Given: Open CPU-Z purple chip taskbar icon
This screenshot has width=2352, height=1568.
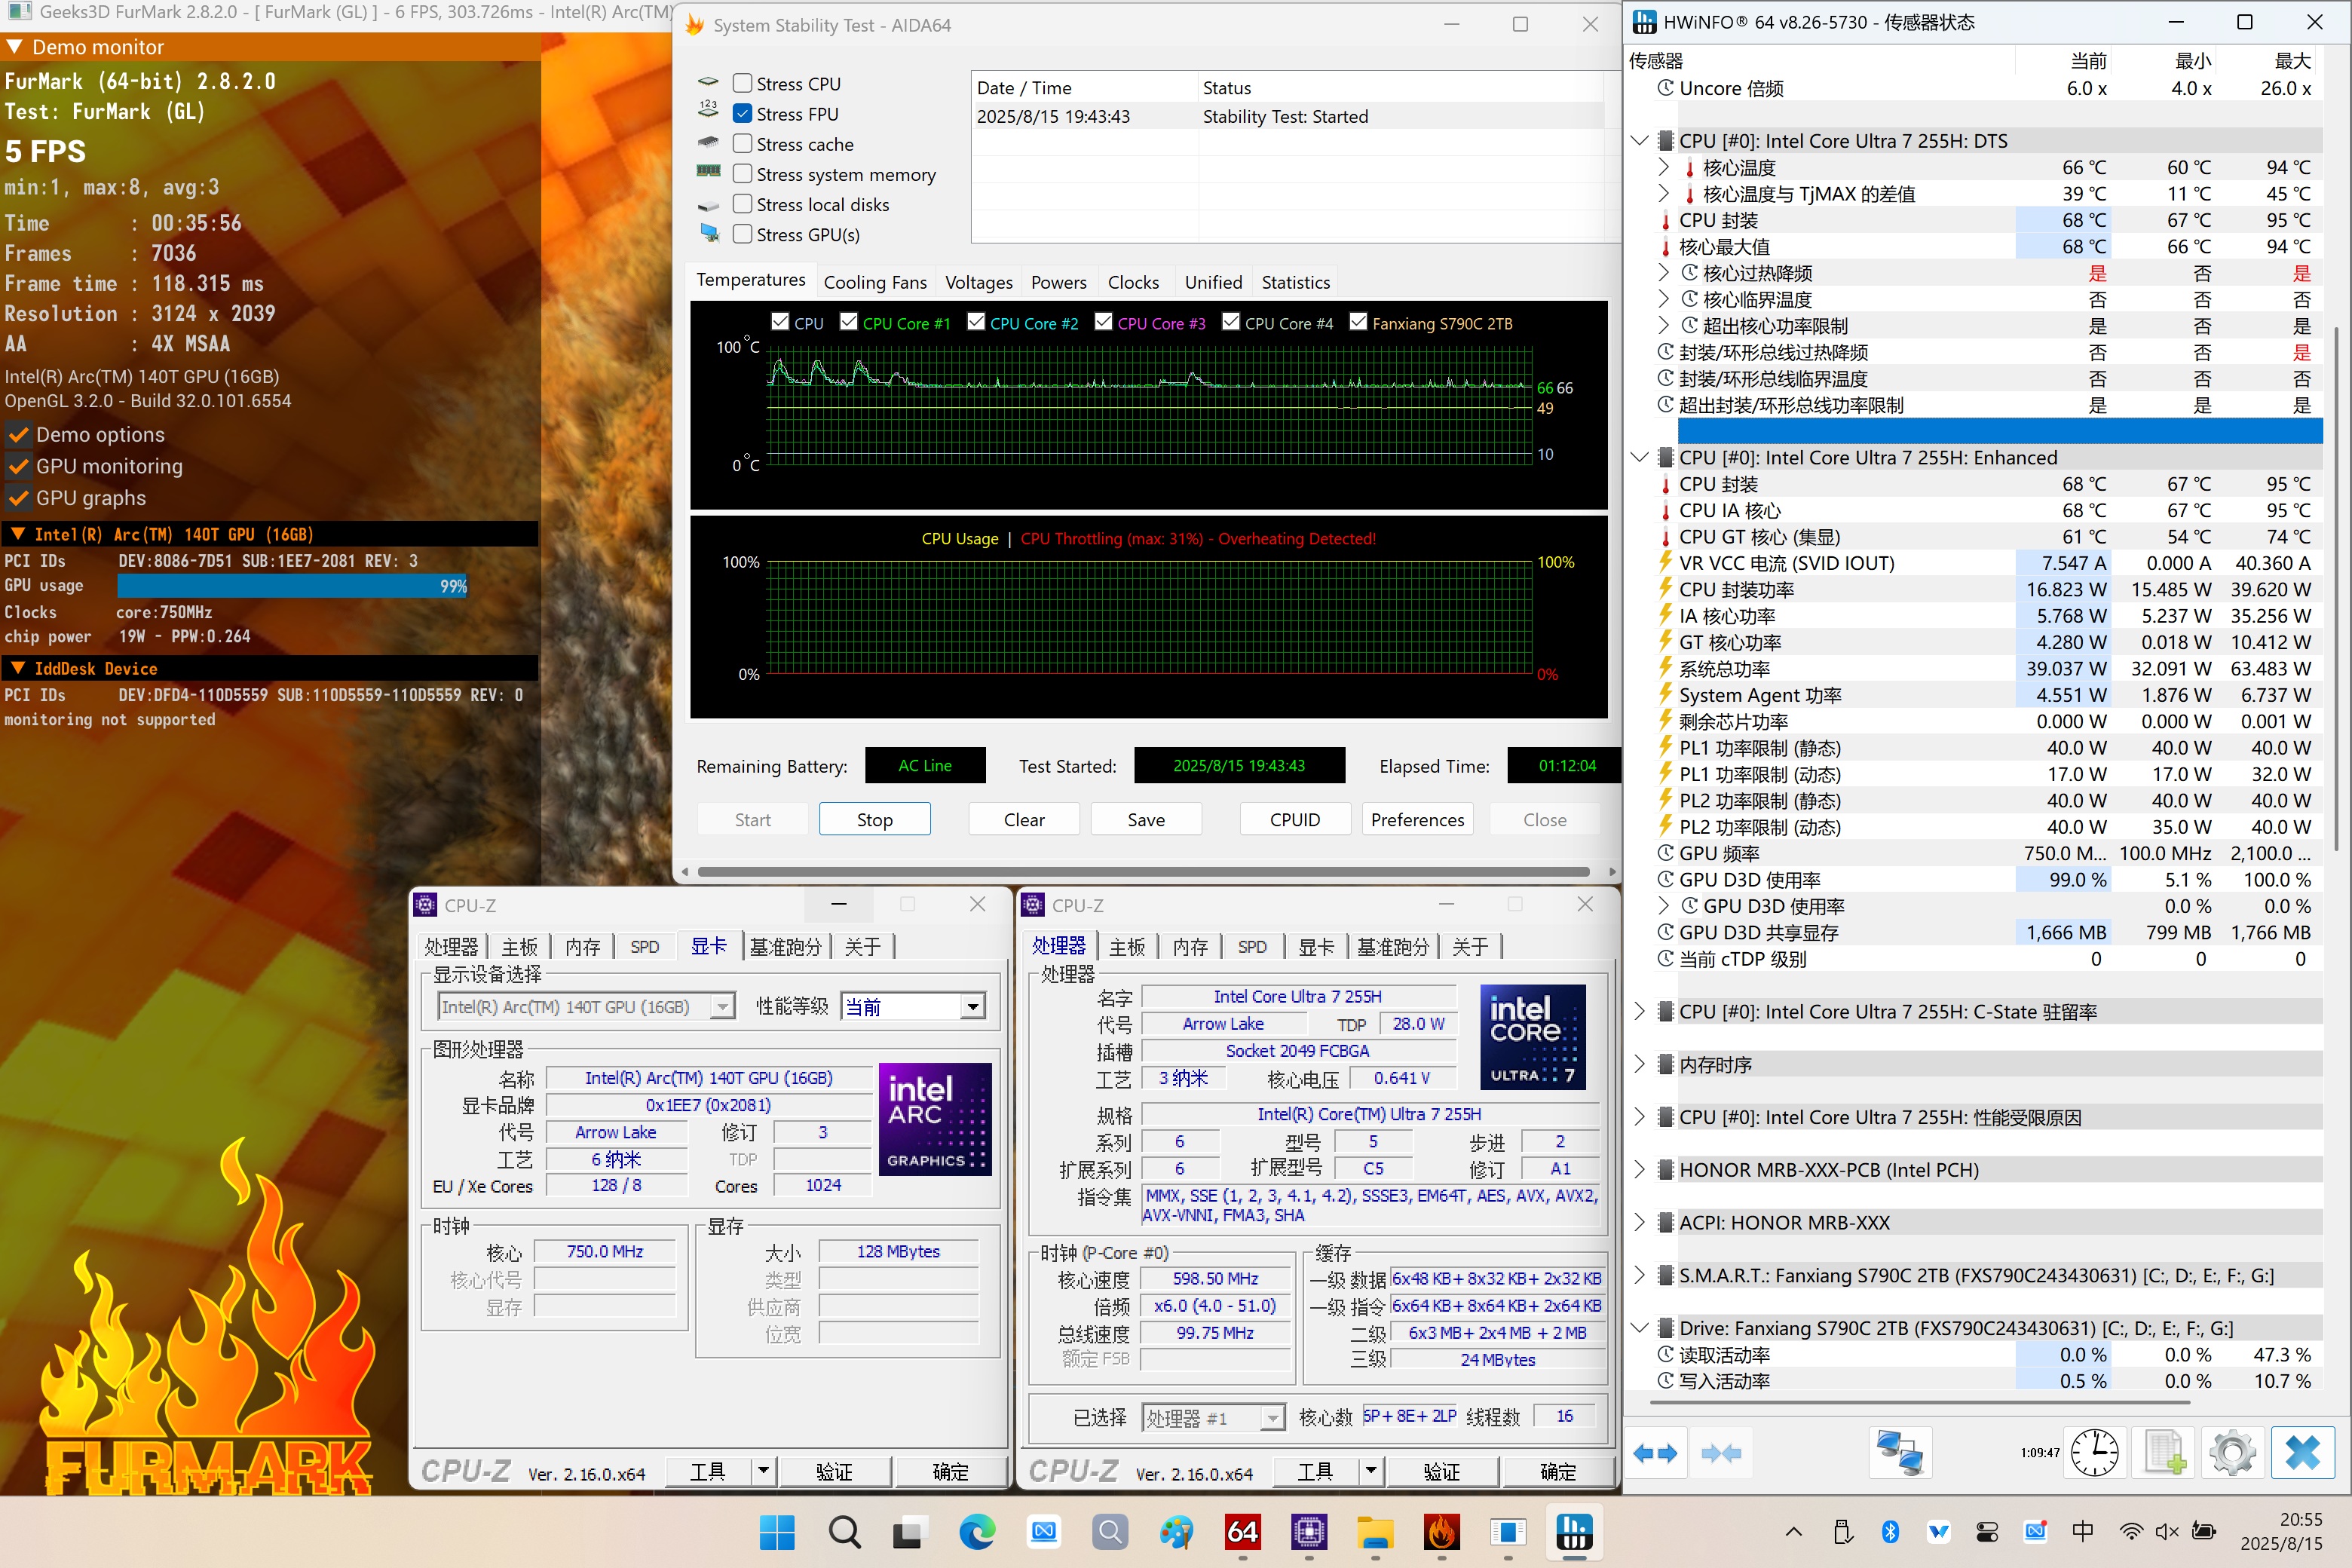Looking at the screenshot, I should (x=1308, y=1532).
